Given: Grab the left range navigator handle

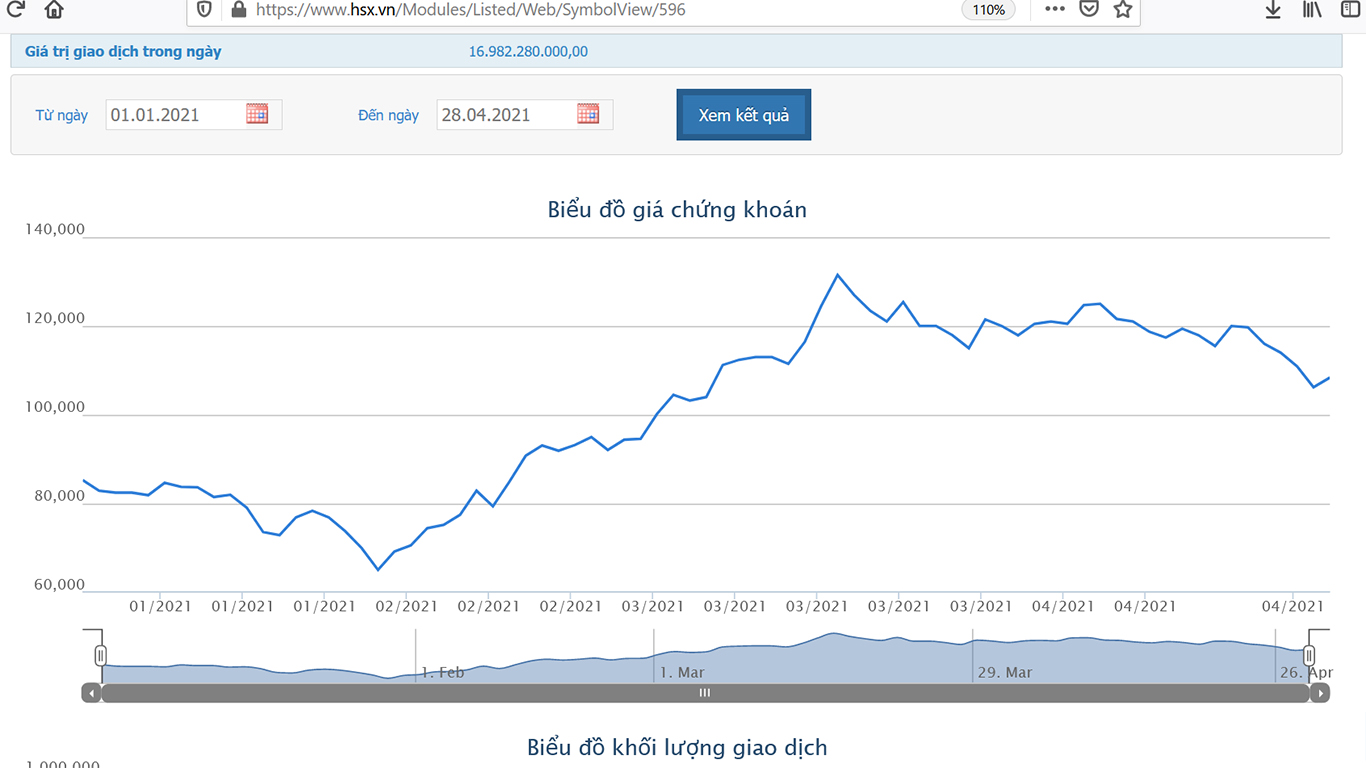Looking at the screenshot, I should tap(100, 655).
